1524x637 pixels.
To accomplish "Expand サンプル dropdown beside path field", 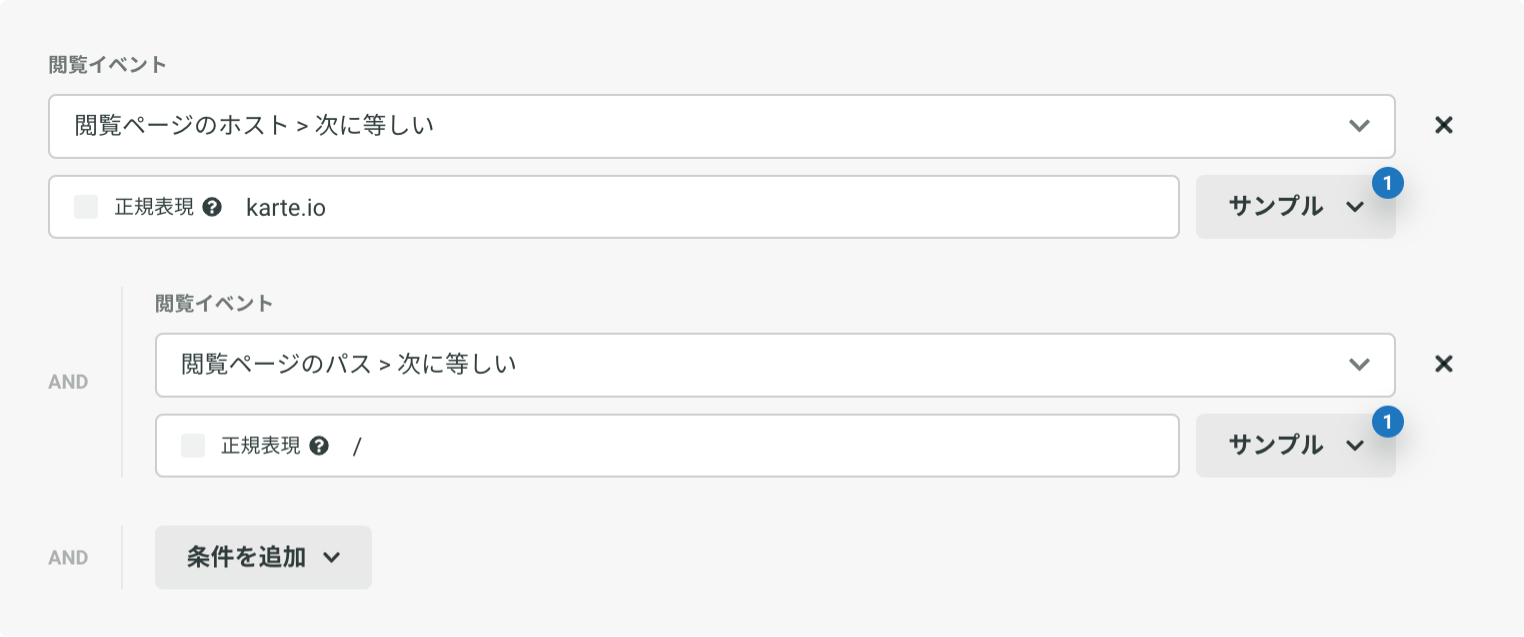I will pyautogui.click(x=1296, y=446).
